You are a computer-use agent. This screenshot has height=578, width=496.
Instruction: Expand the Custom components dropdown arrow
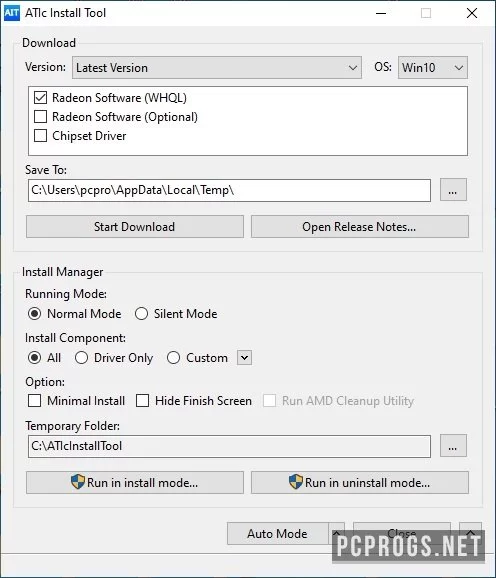(x=244, y=358)
